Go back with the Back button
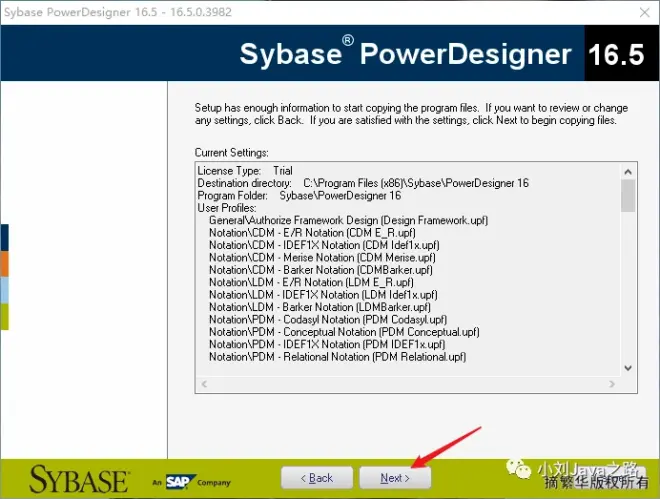The image size is (660, 499). point(317,478)
